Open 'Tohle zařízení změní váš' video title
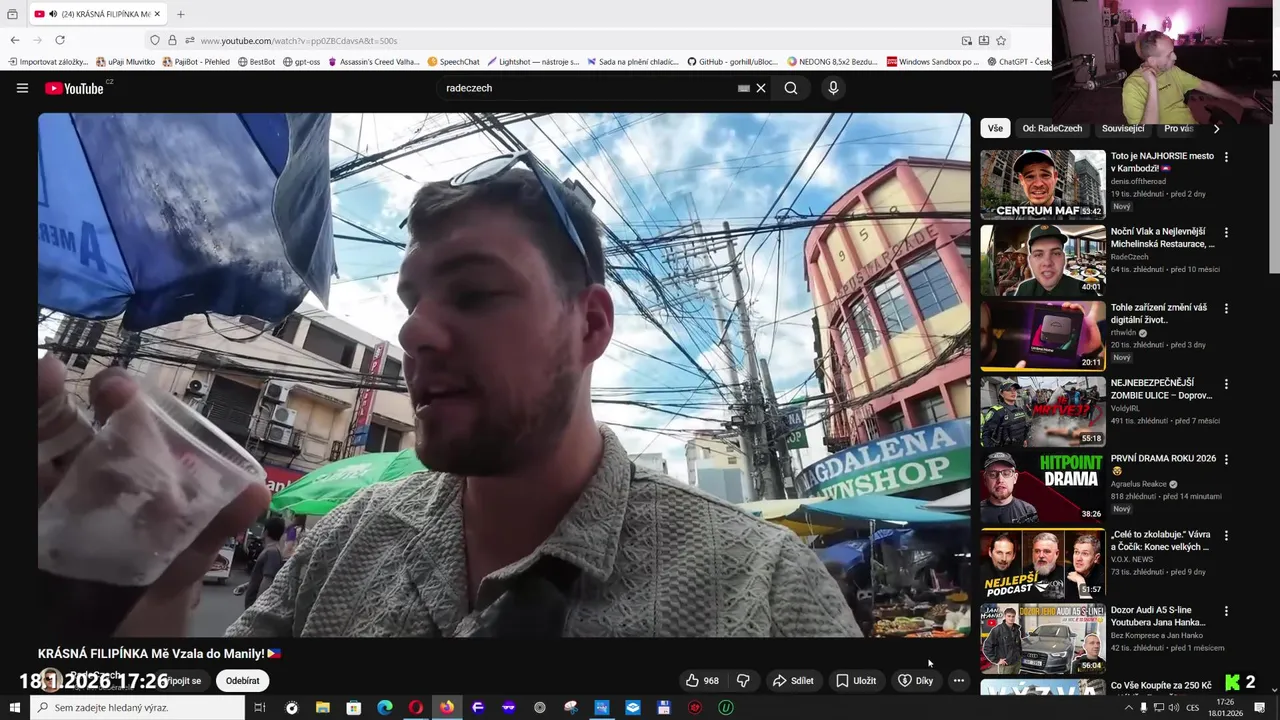Screen dimensions: 1280x720 pos(1159,313)
